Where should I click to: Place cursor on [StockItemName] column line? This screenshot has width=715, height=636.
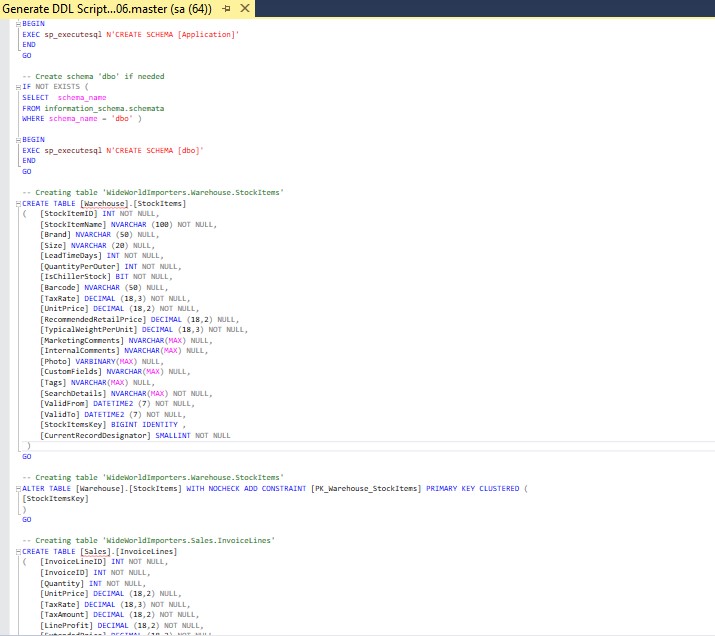click(x=128, y=224)
